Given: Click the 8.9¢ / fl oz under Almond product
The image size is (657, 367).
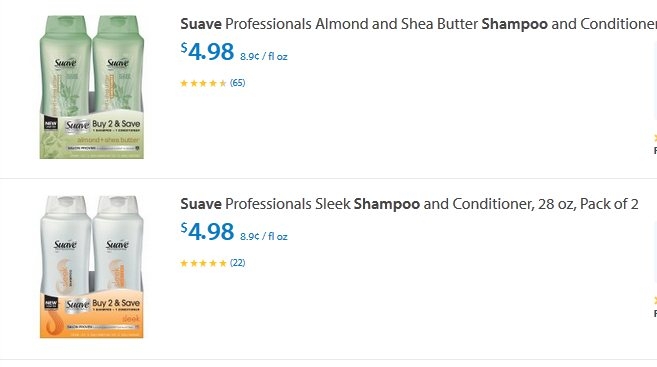Looking at the screenshot, I should [x=264, y=56].
